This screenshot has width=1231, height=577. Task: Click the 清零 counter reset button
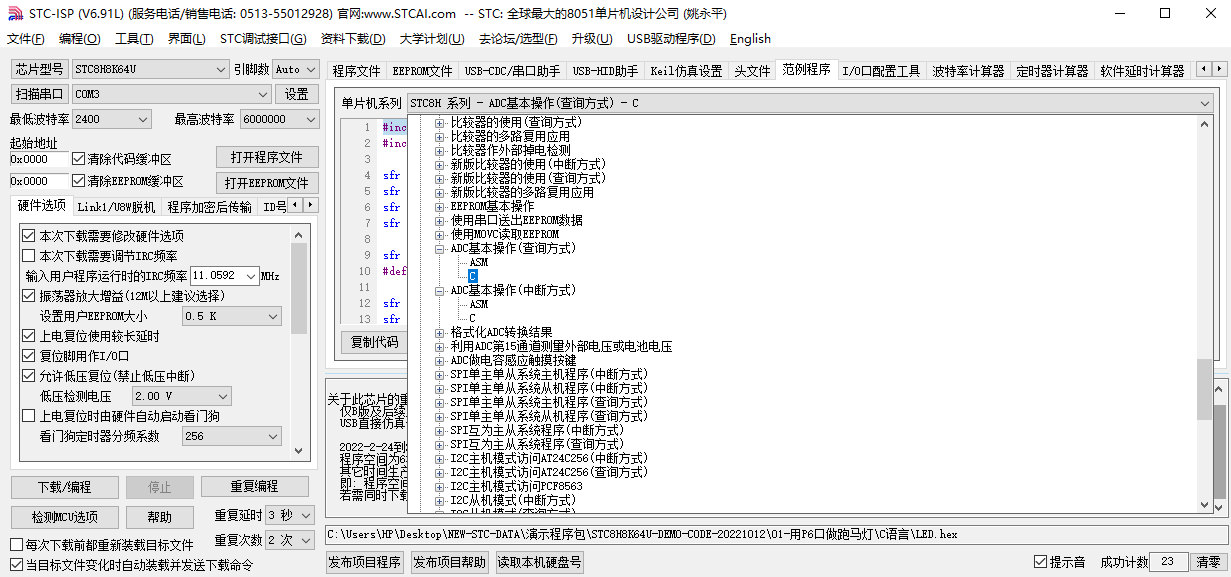click(x=1208, y=562)
